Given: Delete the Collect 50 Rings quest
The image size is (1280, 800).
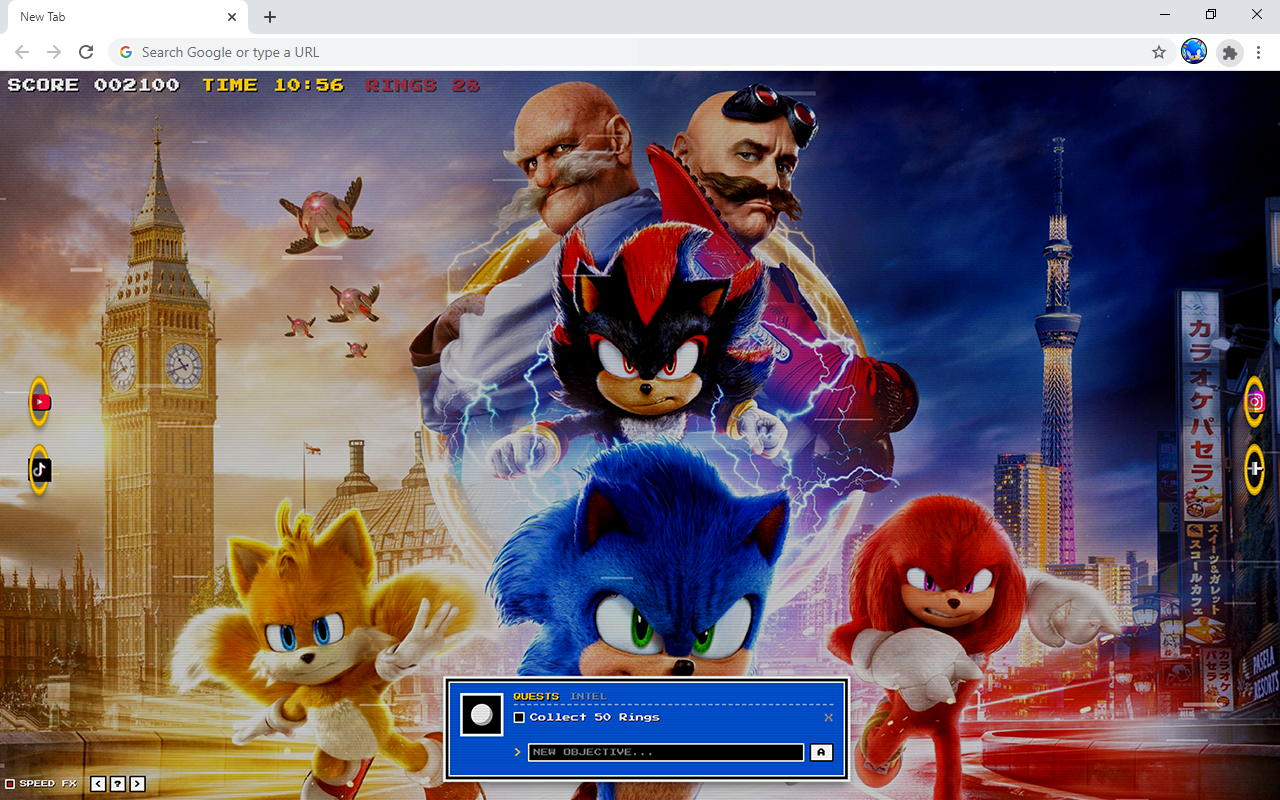Looking at the screenshot, I should pos(828,718).
